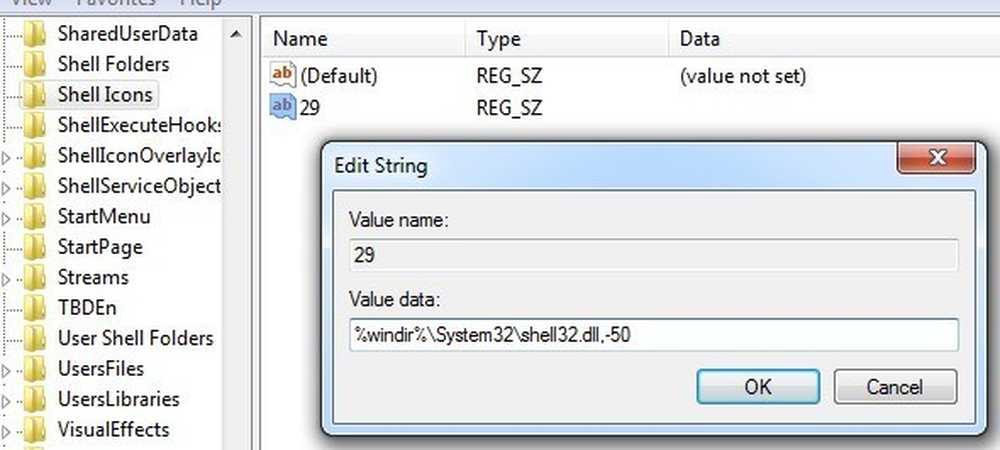The width and height of the screenshot is (1000, 450).
Task: Select the 29 registry value icon
Action: coord(283,107)
